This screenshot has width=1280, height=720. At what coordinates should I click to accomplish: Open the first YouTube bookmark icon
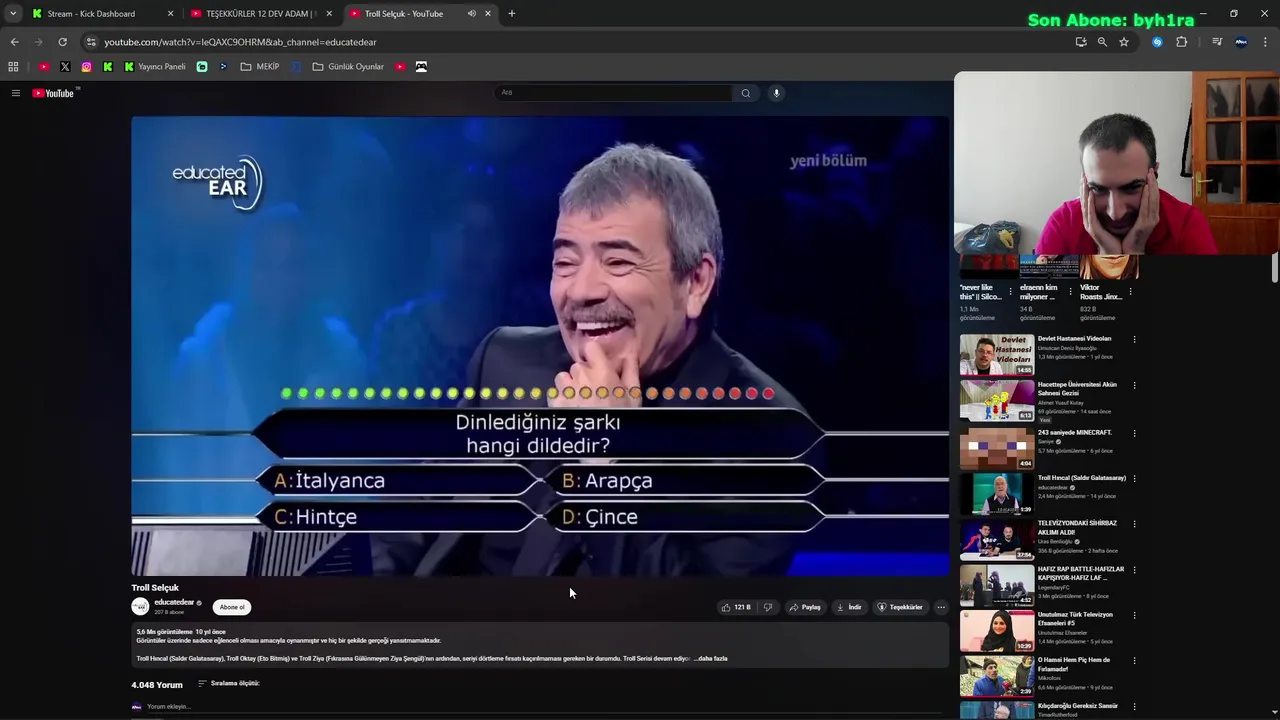click(x=44, y=67)
